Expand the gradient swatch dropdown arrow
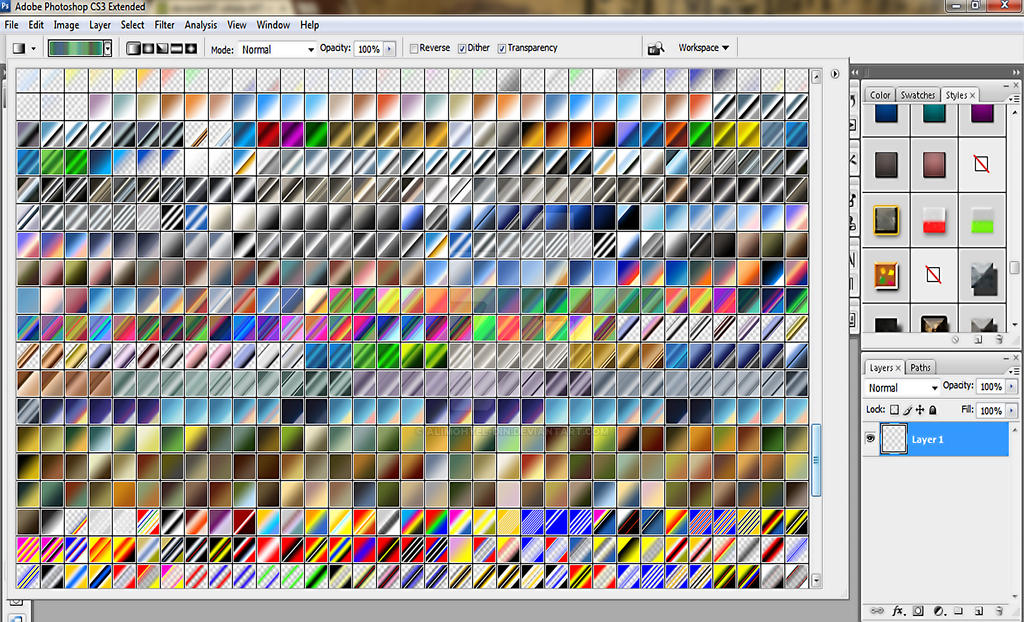Screen dimensions: 1024x622 tap(108, 48)
